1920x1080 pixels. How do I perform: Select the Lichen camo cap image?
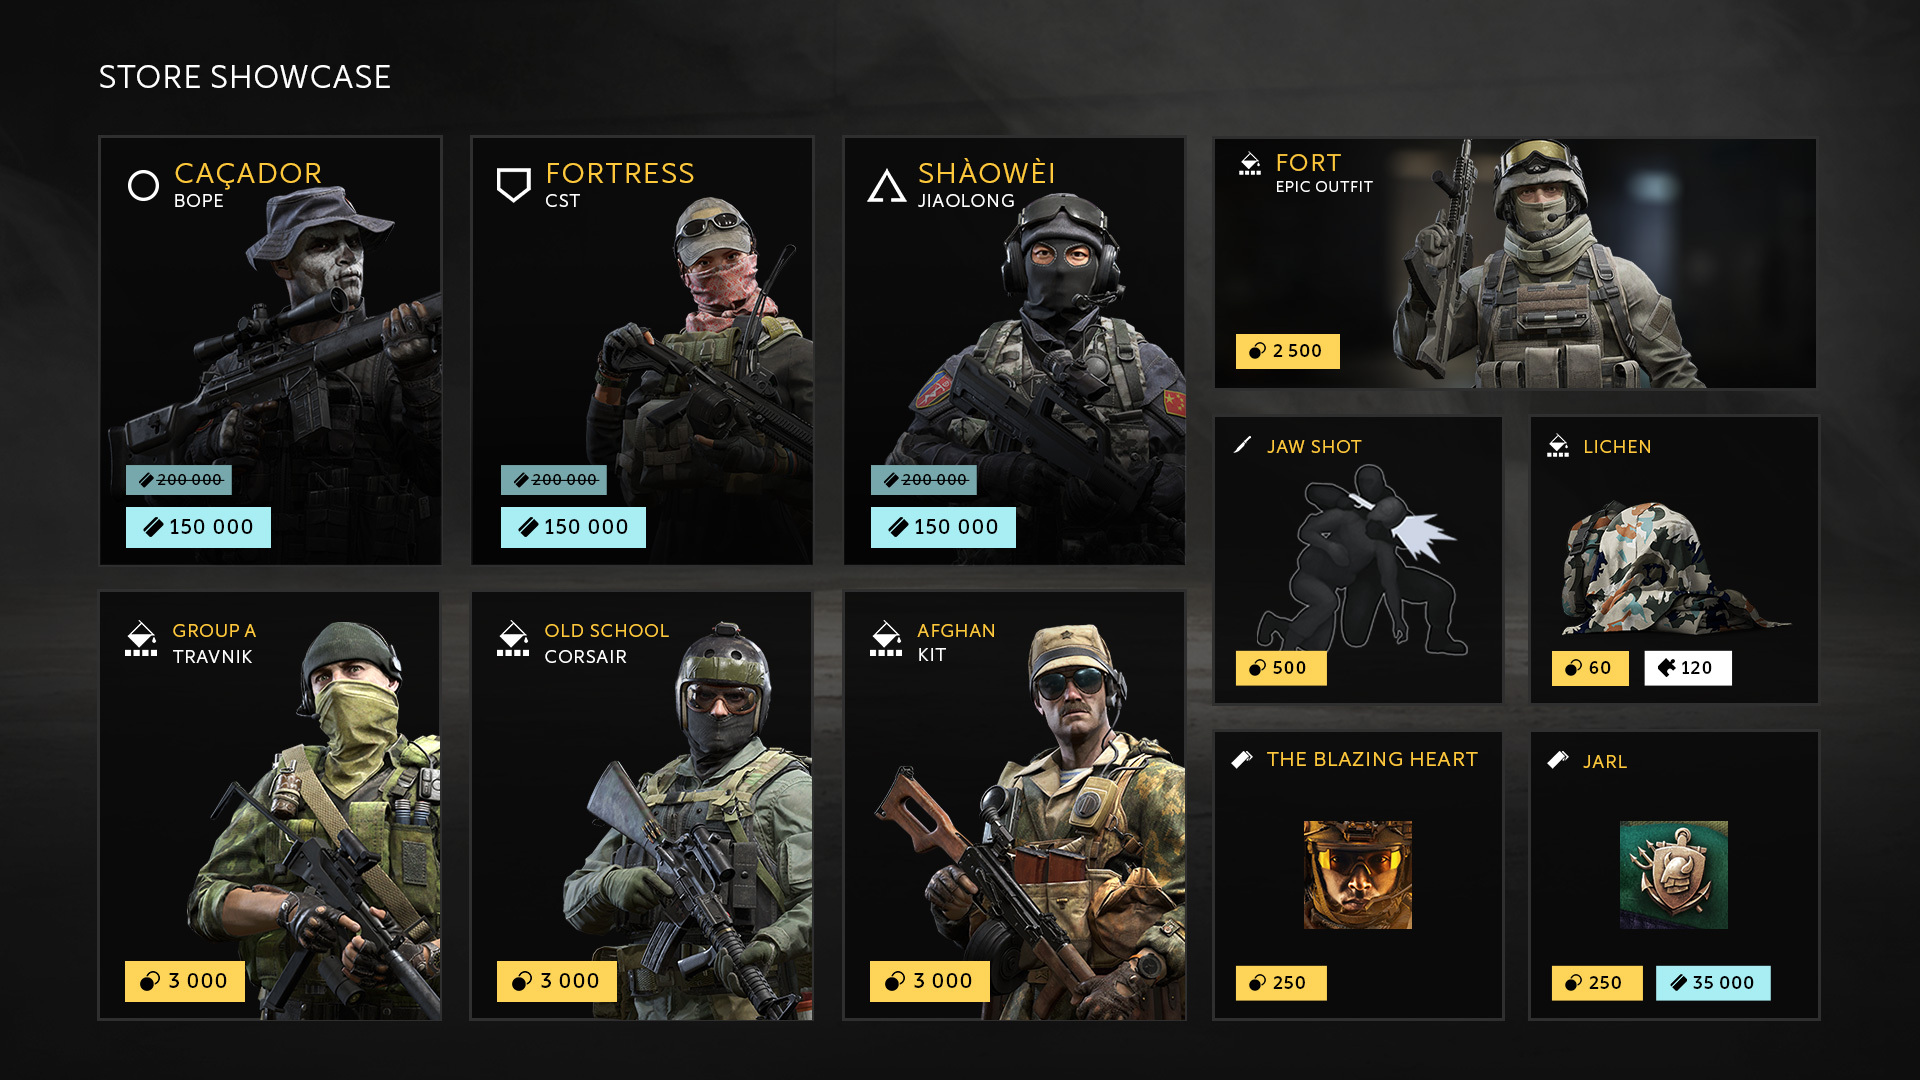coord(1674,567)
